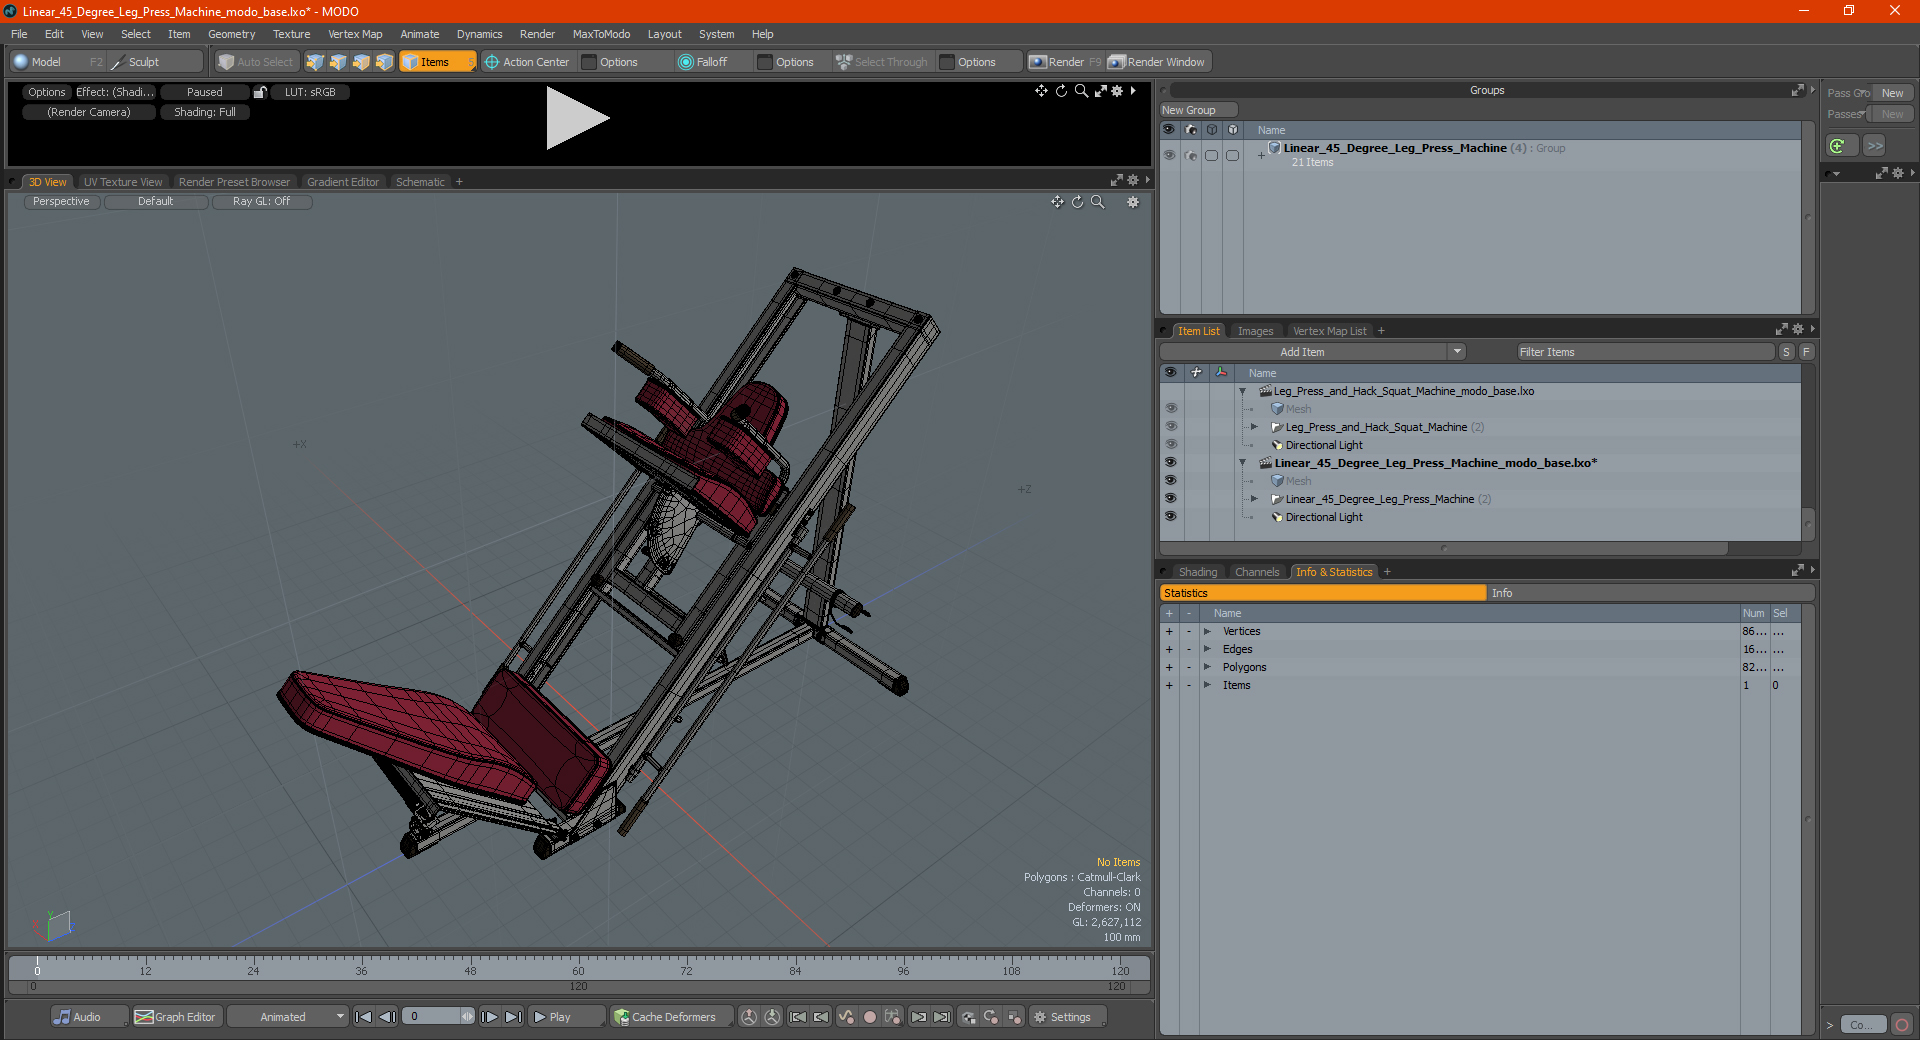
Task: Maximize the Groups panel
Action: 1797,90
